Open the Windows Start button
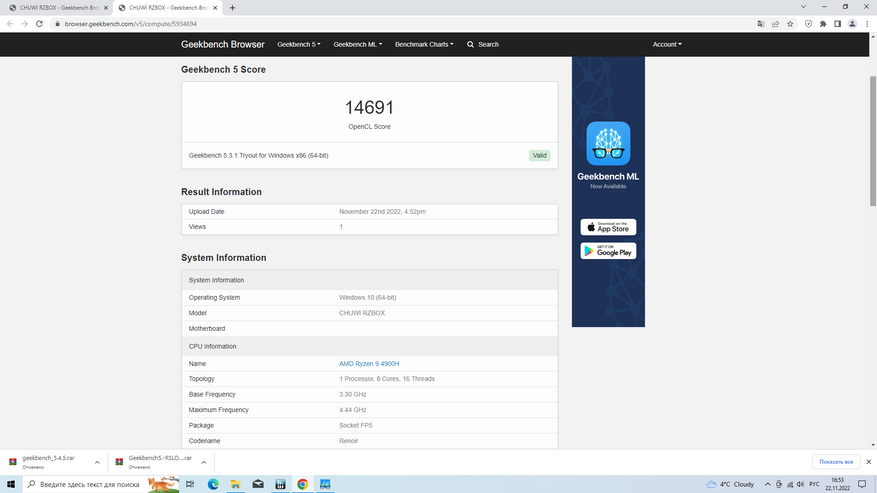This screenshot has width=877, height=493. 11,484
